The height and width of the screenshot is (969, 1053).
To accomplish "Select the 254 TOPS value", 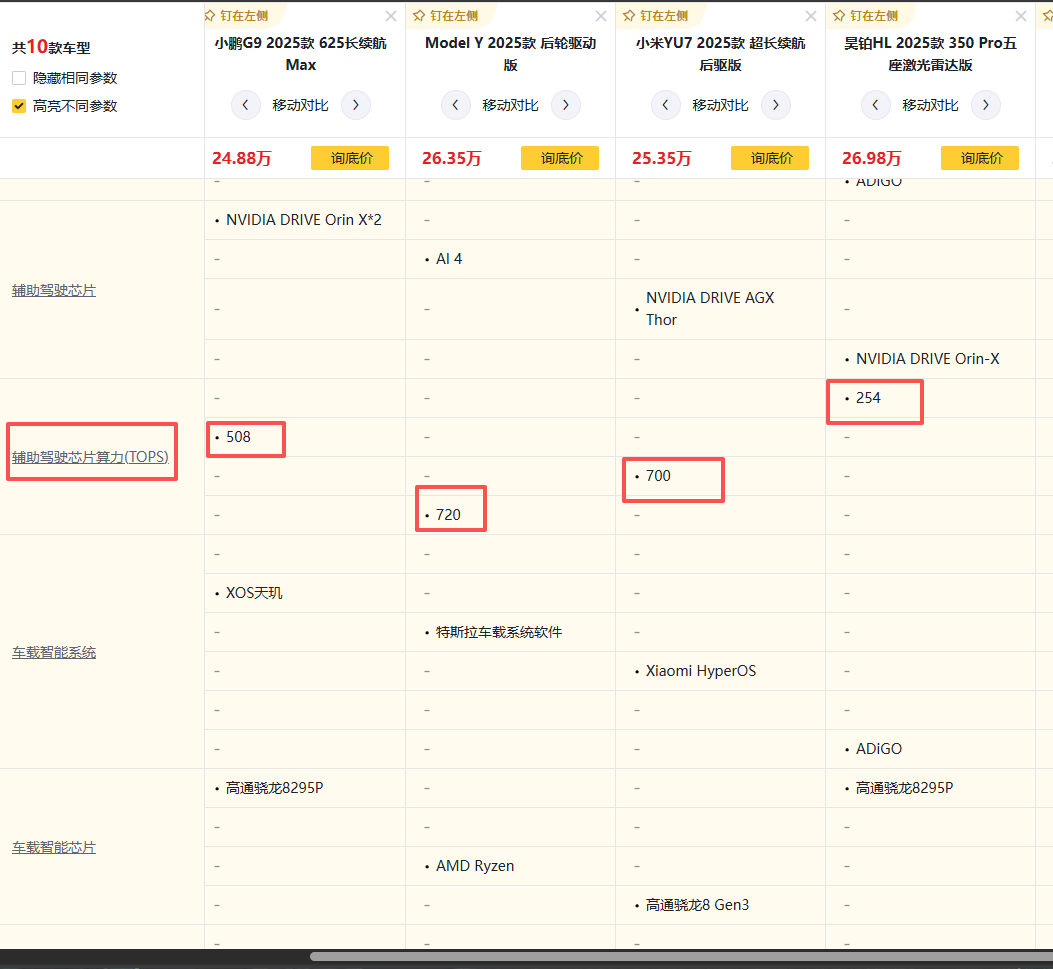I will 868,398.
